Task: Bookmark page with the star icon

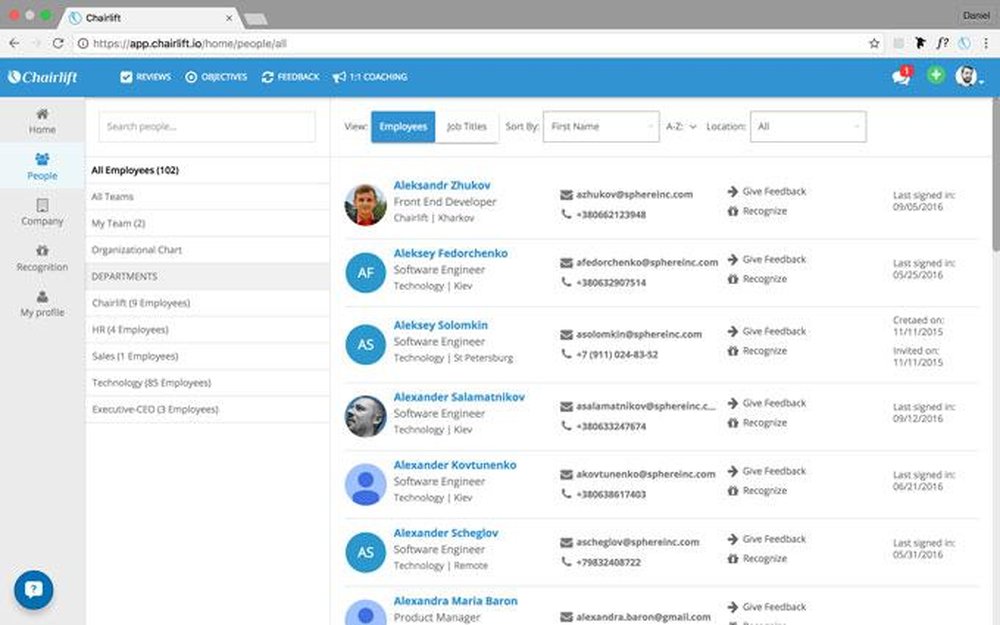Action: pyautogui.click(x=874, y=43)
